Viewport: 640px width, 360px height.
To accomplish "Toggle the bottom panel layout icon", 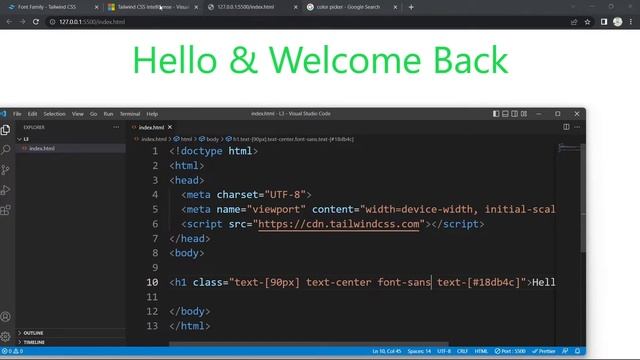I will (505, 114).
